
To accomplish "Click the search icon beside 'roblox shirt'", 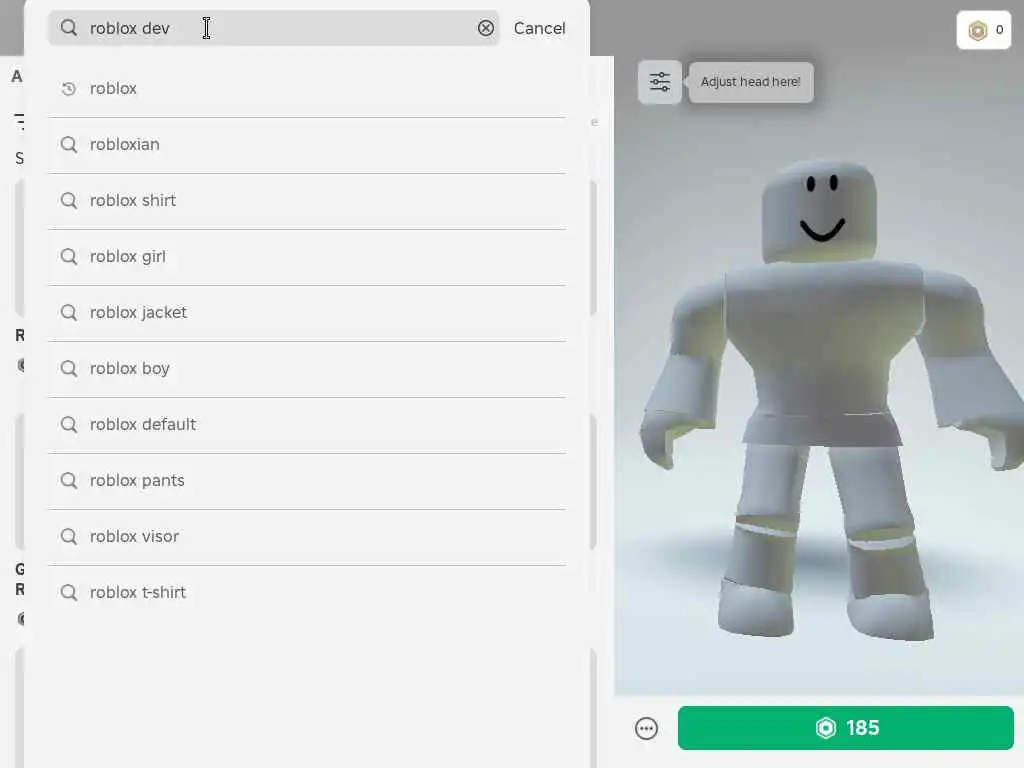I will (x=69, y=200).
